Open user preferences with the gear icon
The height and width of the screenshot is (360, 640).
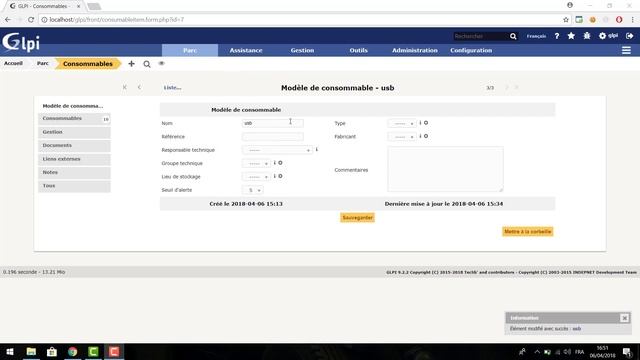tap(602, 36)
